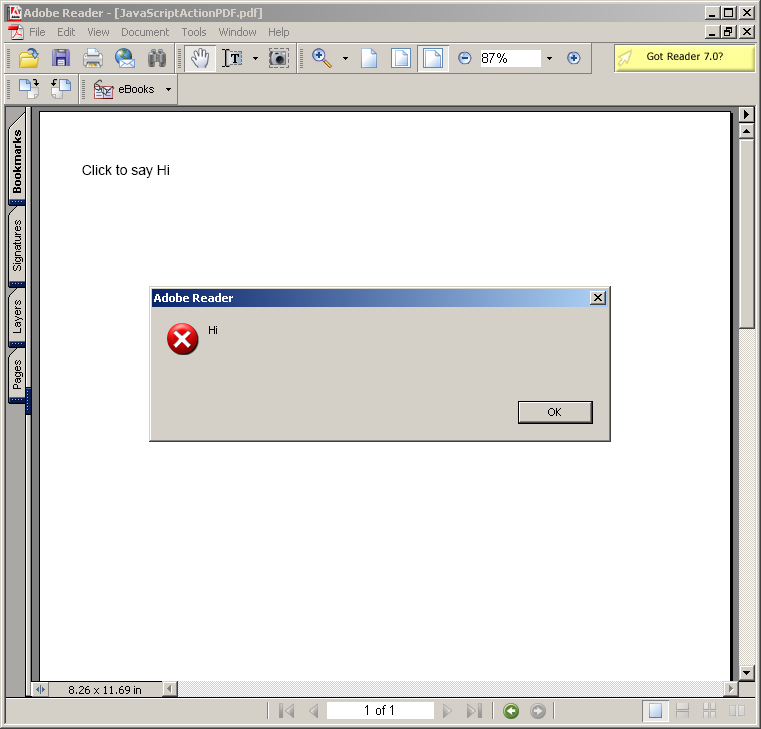Switch to the Bookmarks side tab
This screenshot has height=729, width=761.
(x=17, y=162)
